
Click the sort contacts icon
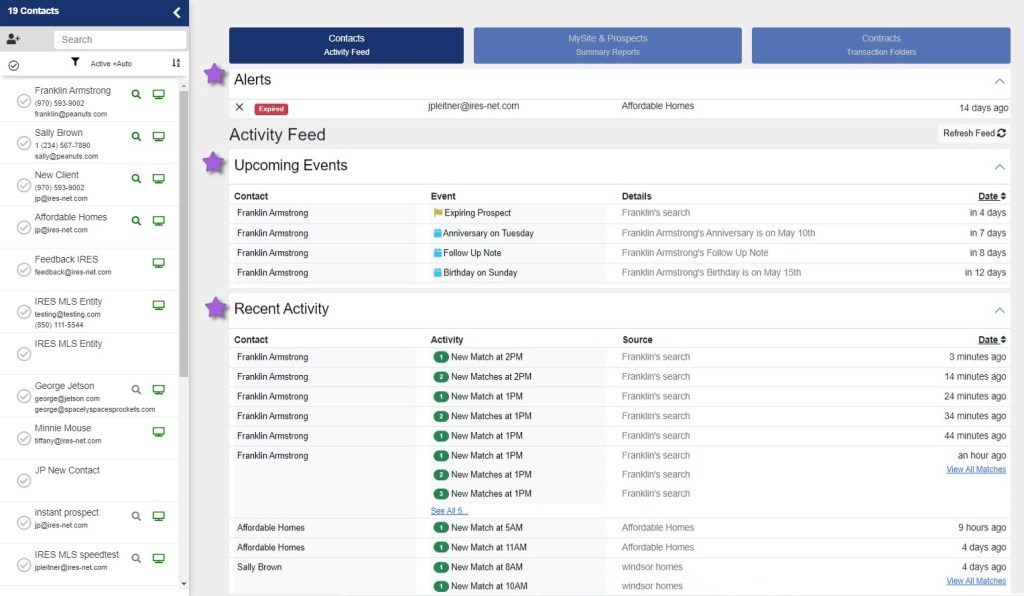[x=176, y=63]
